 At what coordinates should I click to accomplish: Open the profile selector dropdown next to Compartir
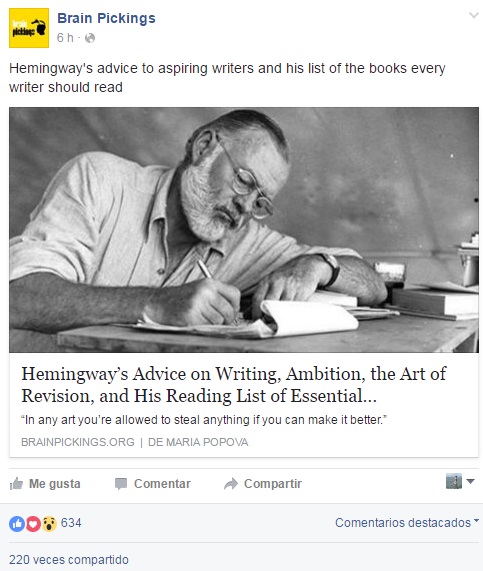click(460, 481)
